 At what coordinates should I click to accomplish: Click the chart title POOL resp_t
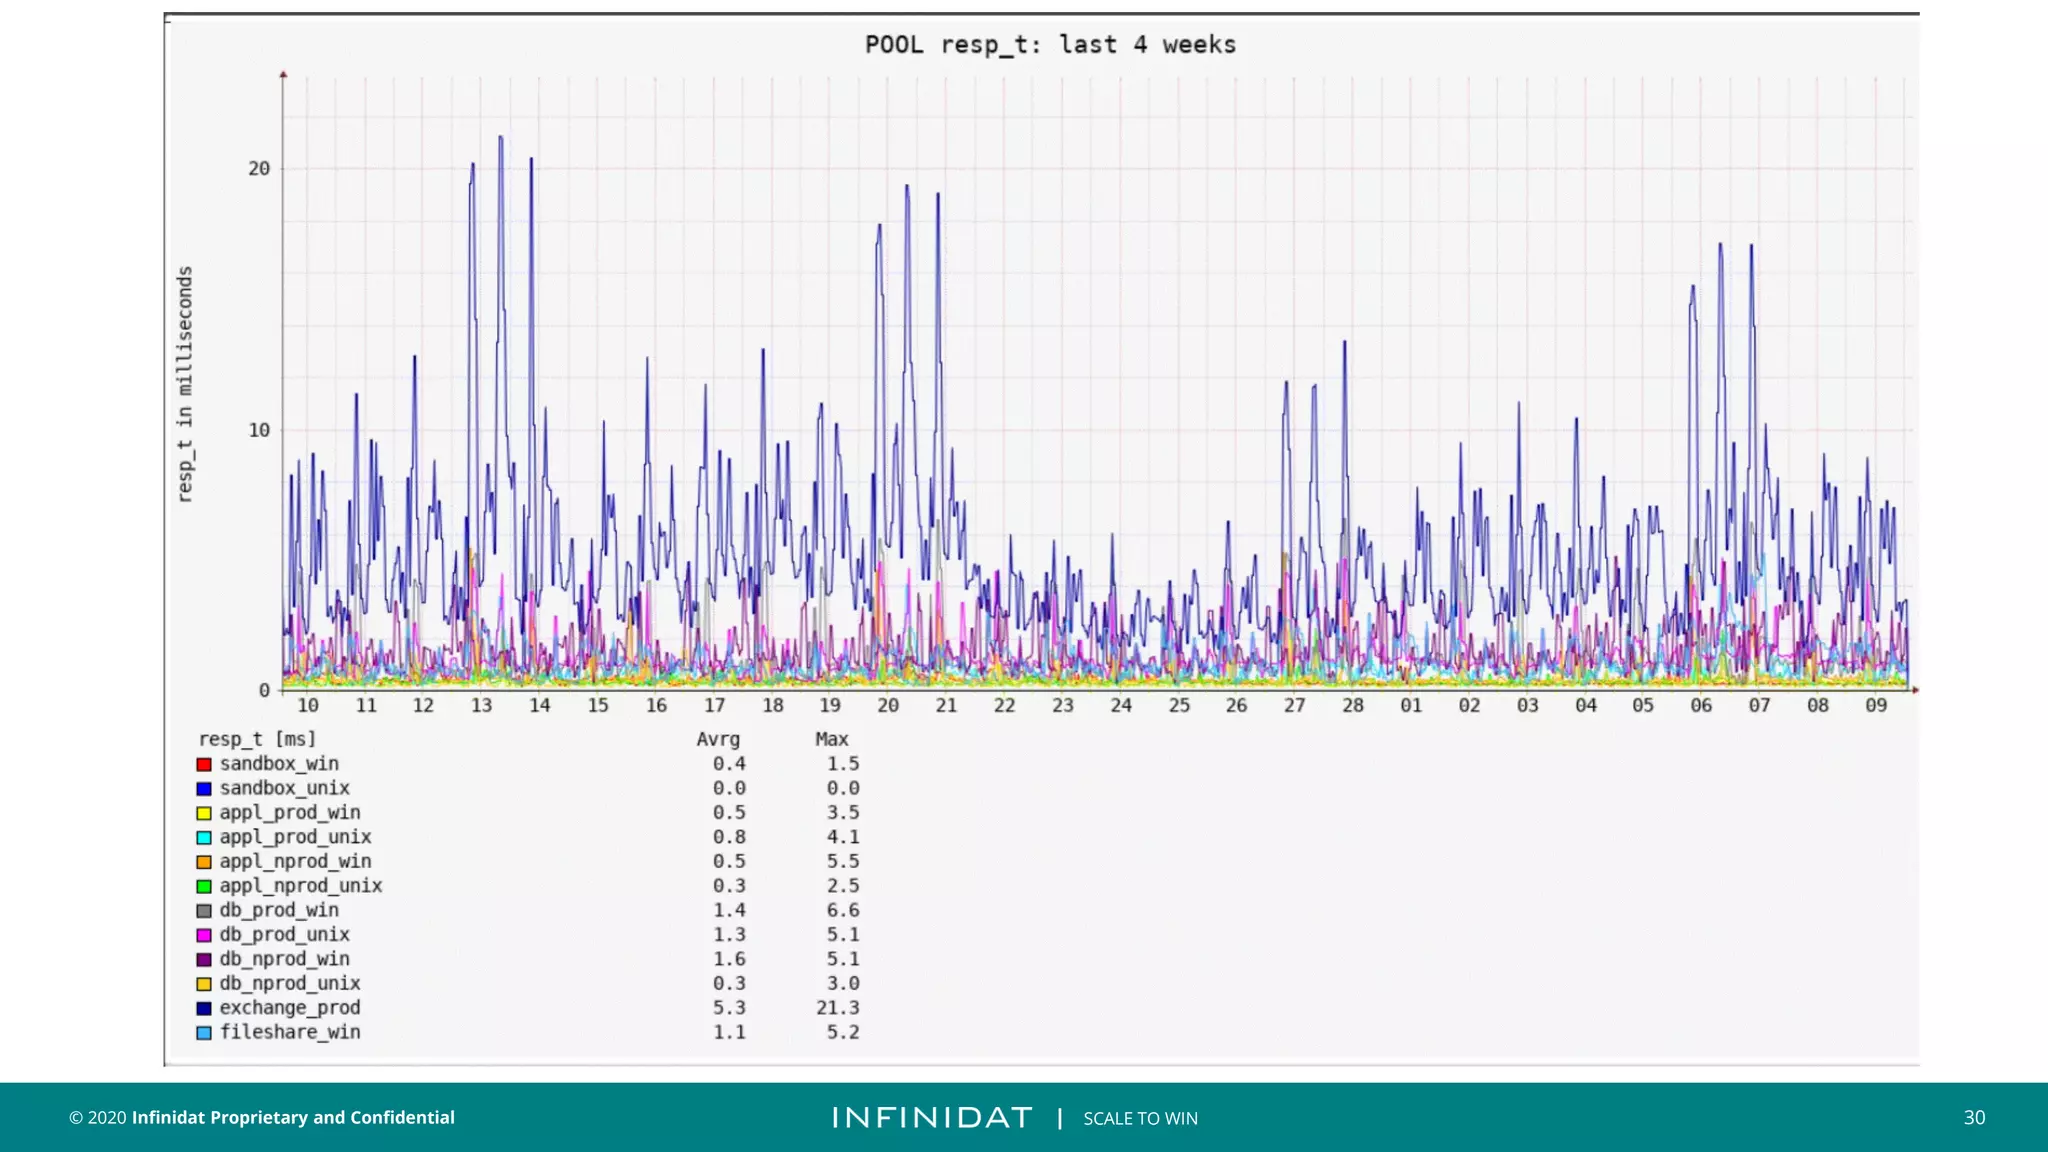click(1050, 45)
